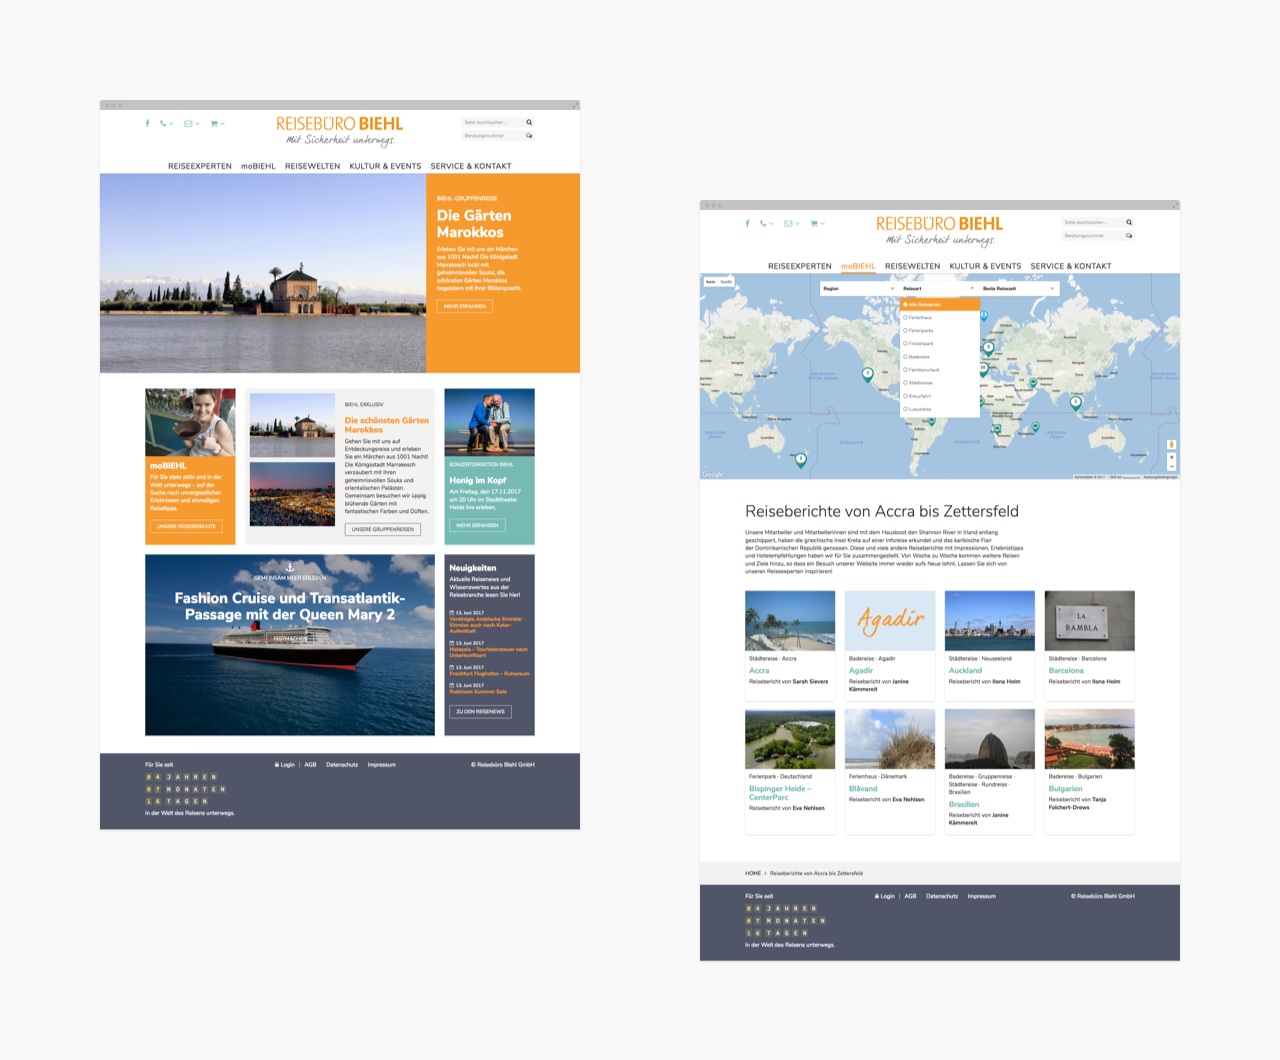Image resolution: width=1280 pixels, height=1060 pixels.
Task: Select Freizeitpark radio option
Action: pos(919,343)
